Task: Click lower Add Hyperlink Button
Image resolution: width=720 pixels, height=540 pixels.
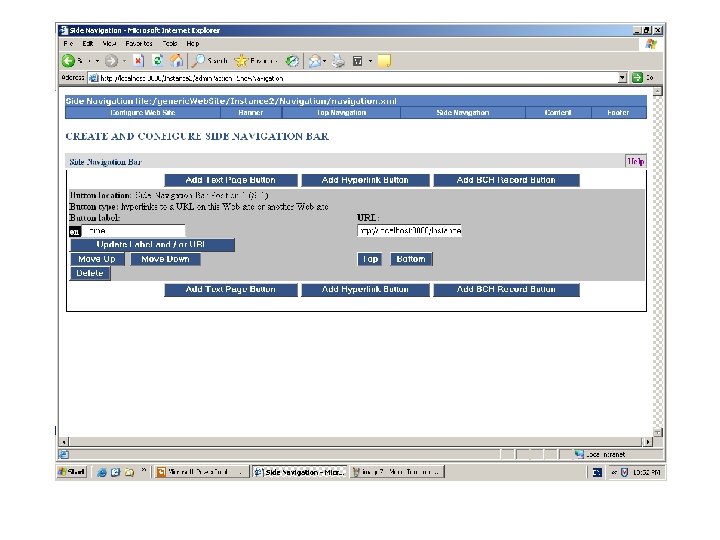Action: pyautogui.click(x=365, y=289)
